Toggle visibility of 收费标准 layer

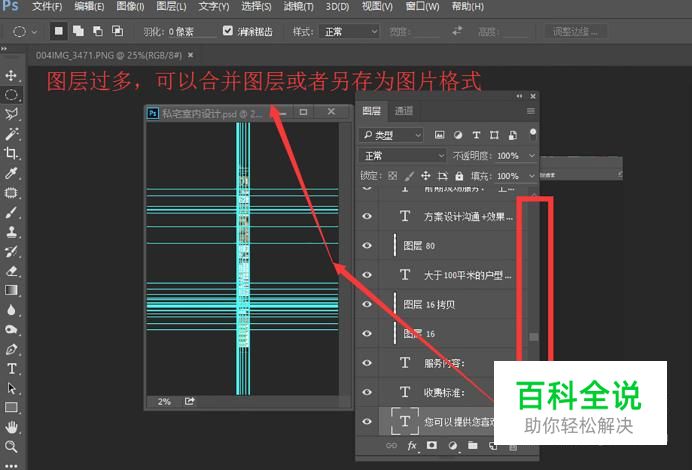(x=367, y=392)
